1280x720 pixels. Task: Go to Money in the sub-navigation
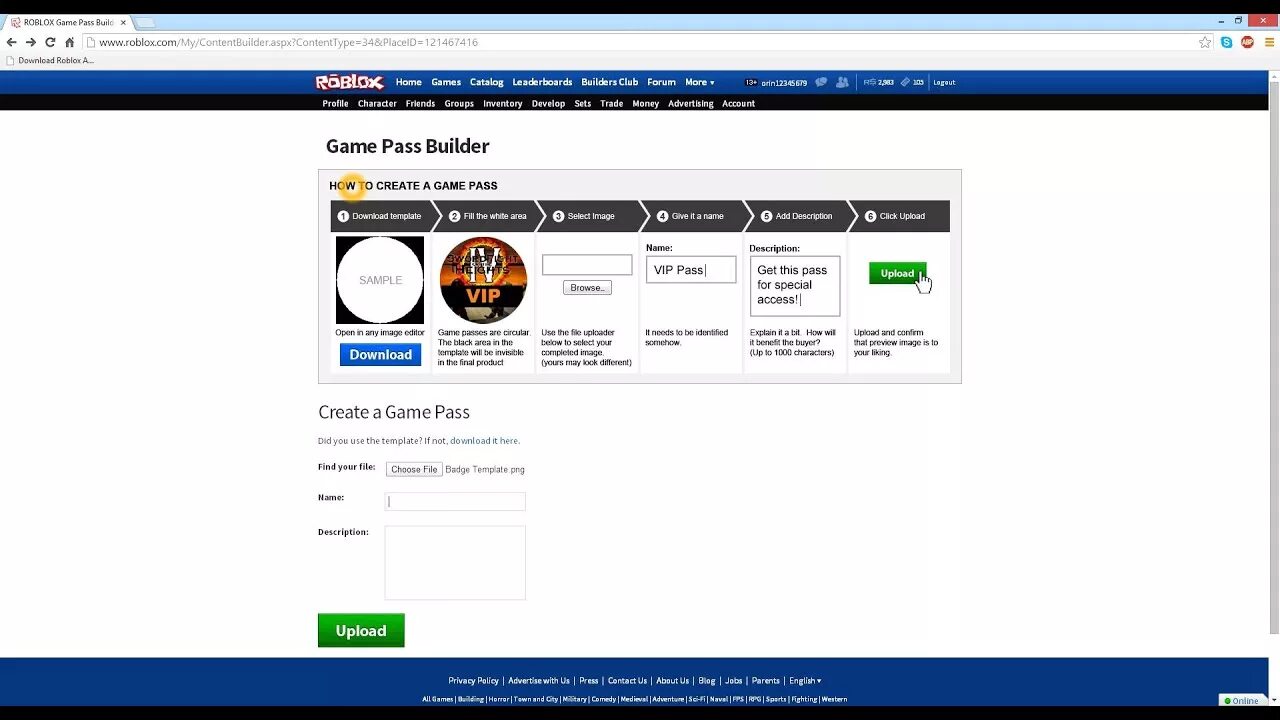(645, 103)
